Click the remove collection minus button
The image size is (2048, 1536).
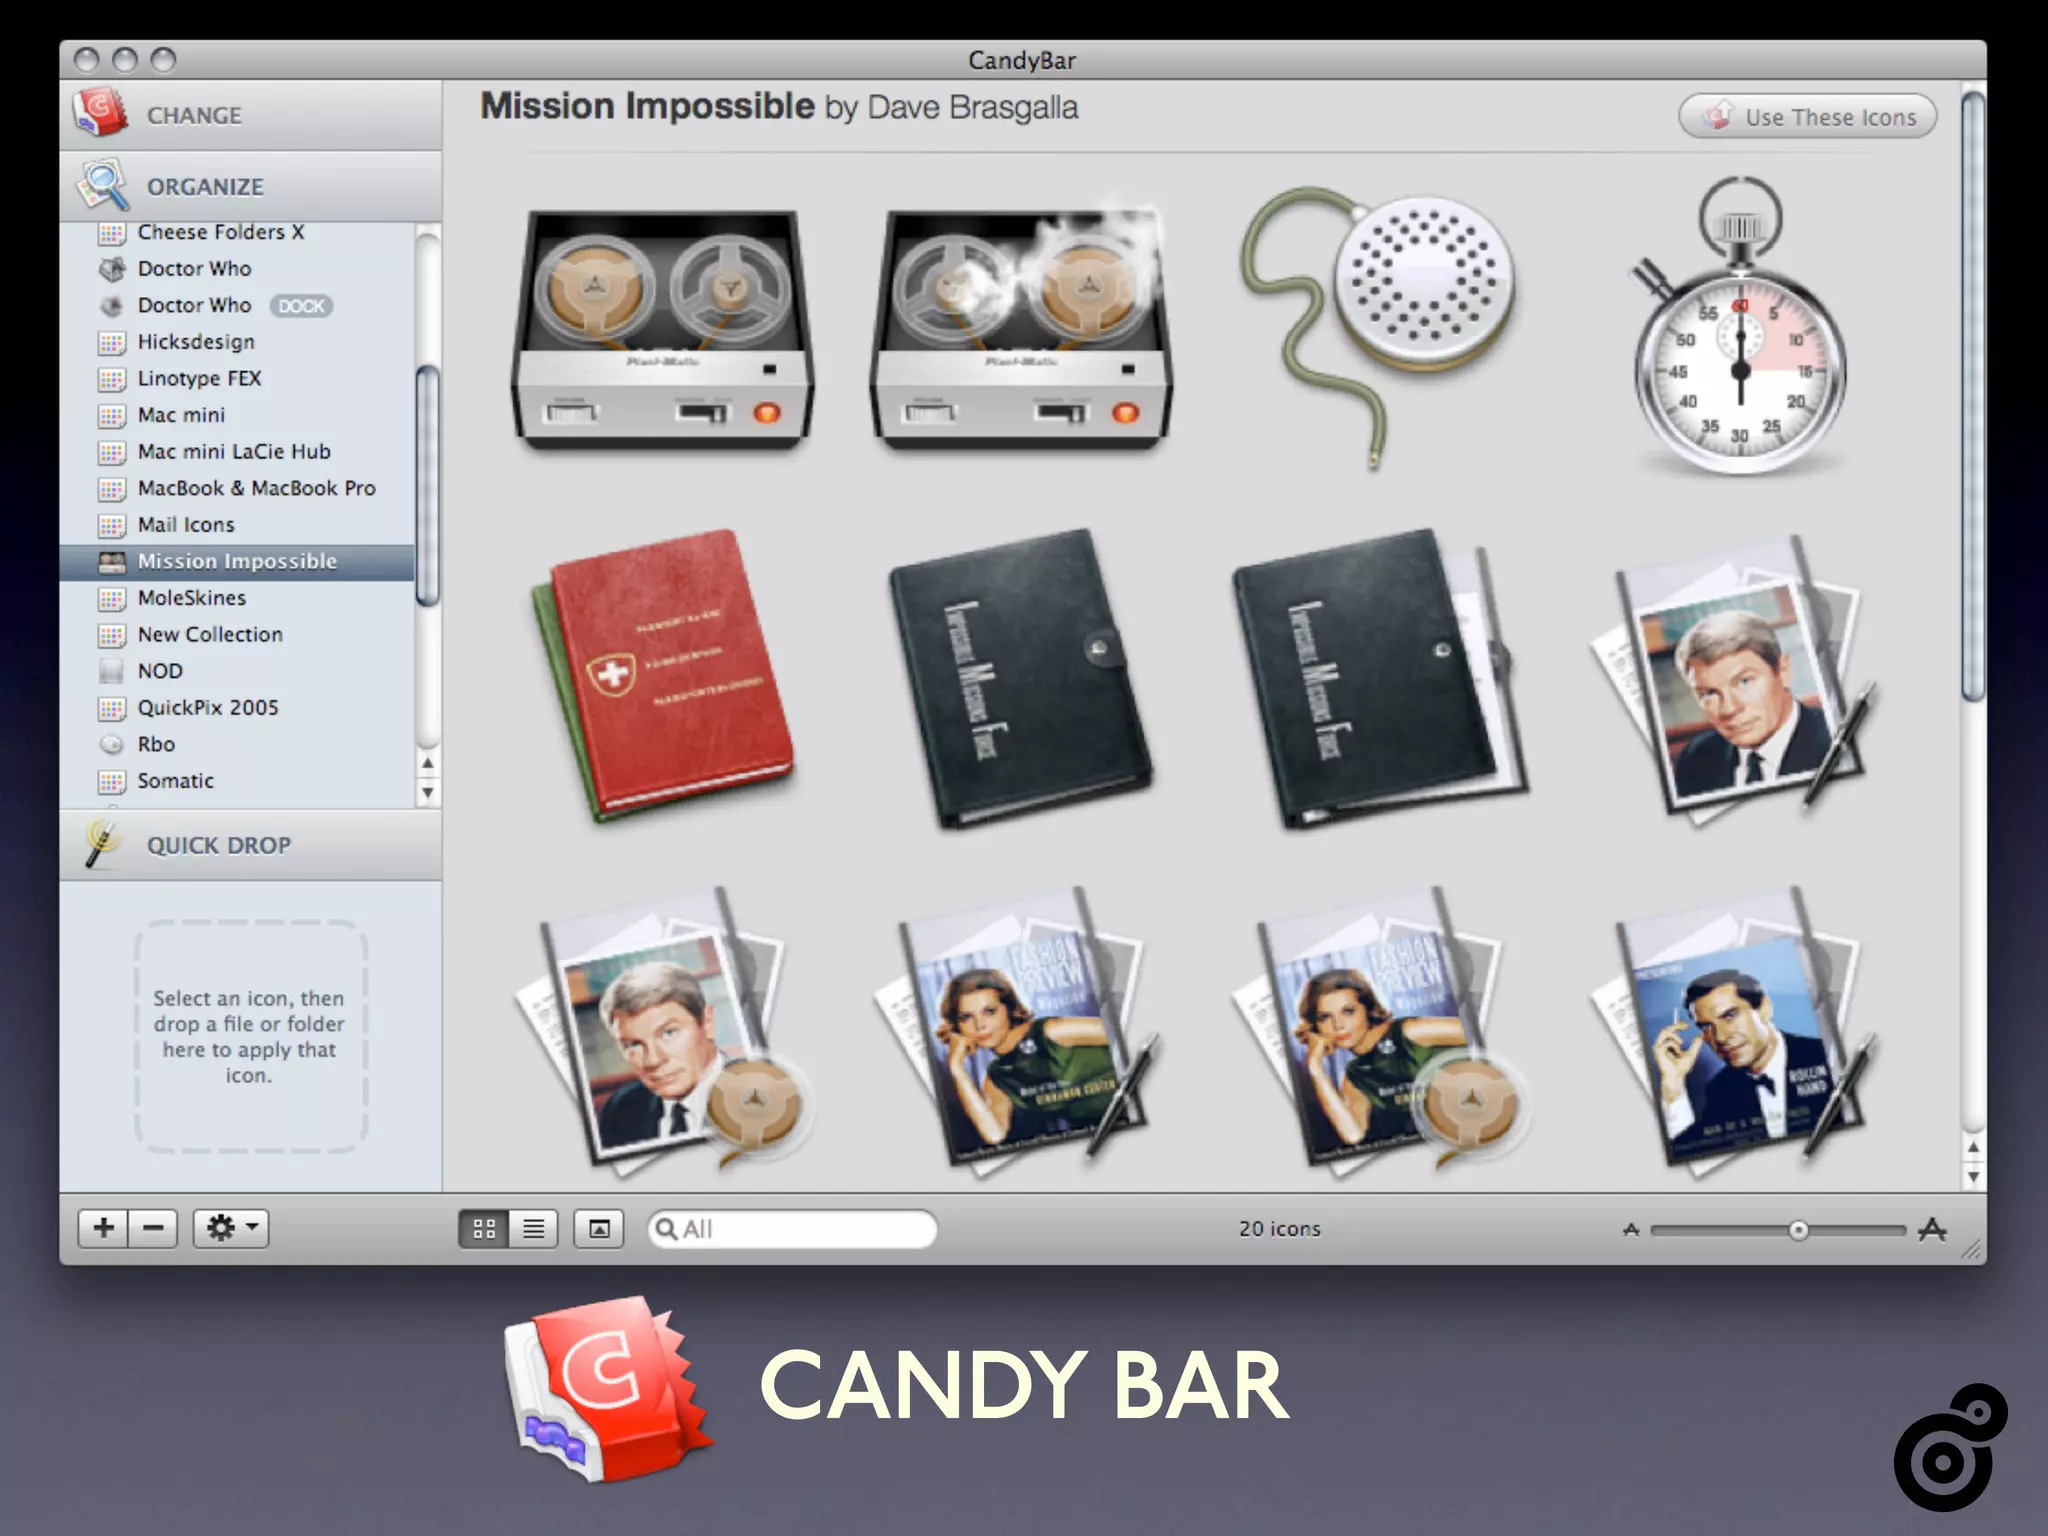tap(153, 1228)
